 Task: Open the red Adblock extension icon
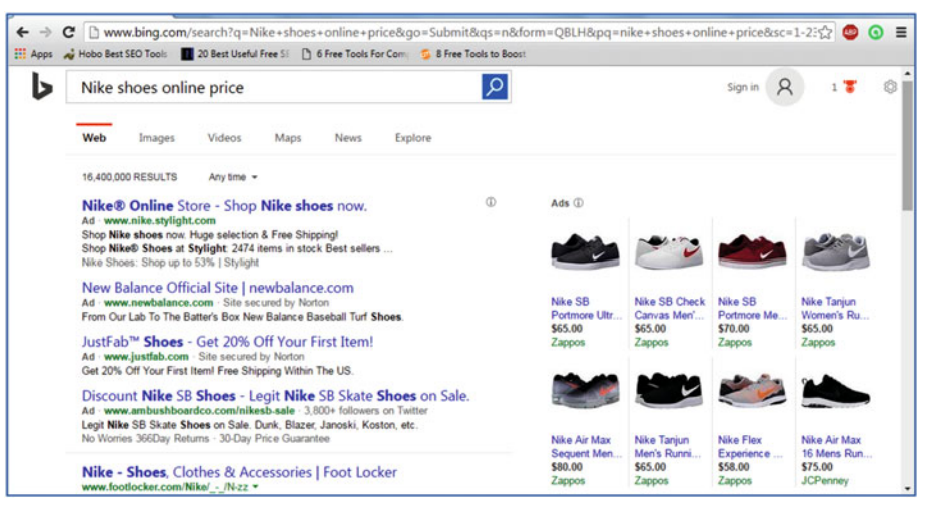850,33
